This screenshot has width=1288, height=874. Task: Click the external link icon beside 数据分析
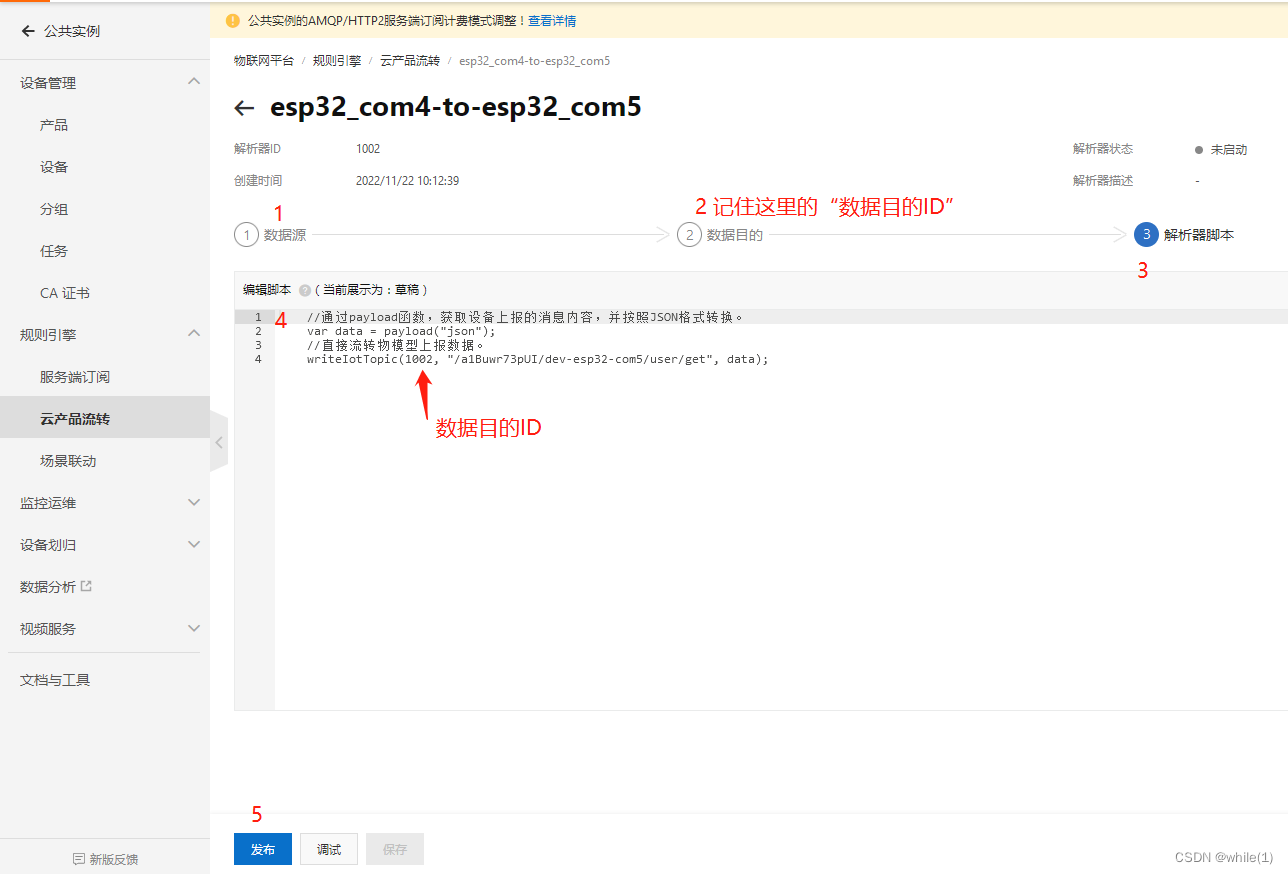point(86,586)
